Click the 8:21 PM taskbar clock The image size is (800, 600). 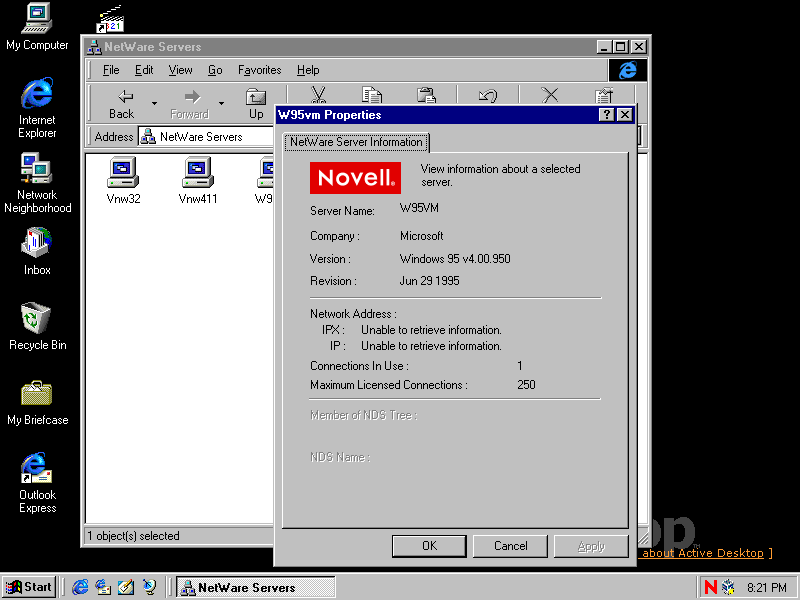766,588
